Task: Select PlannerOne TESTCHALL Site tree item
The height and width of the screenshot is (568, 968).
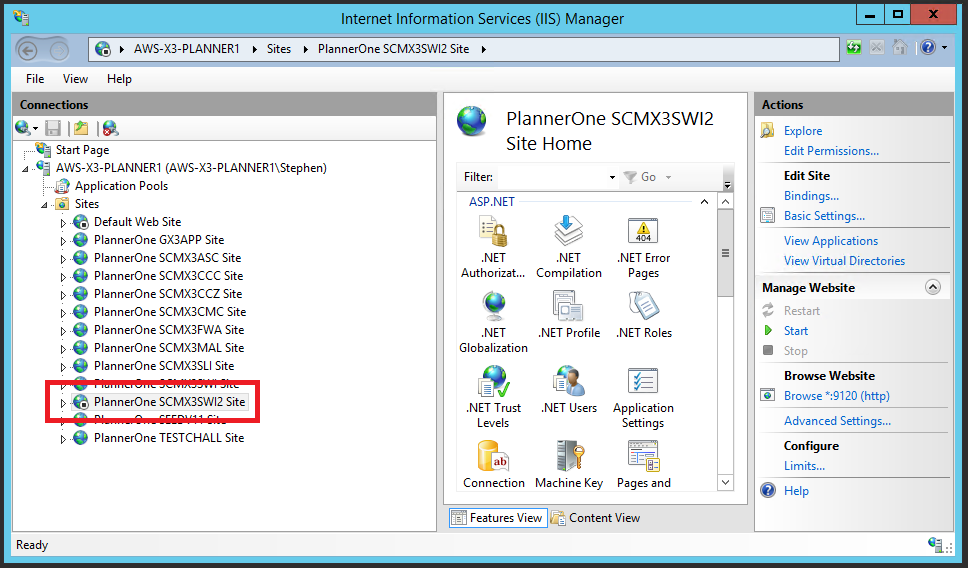Action: pyautogui.click(x=169, y=438)
